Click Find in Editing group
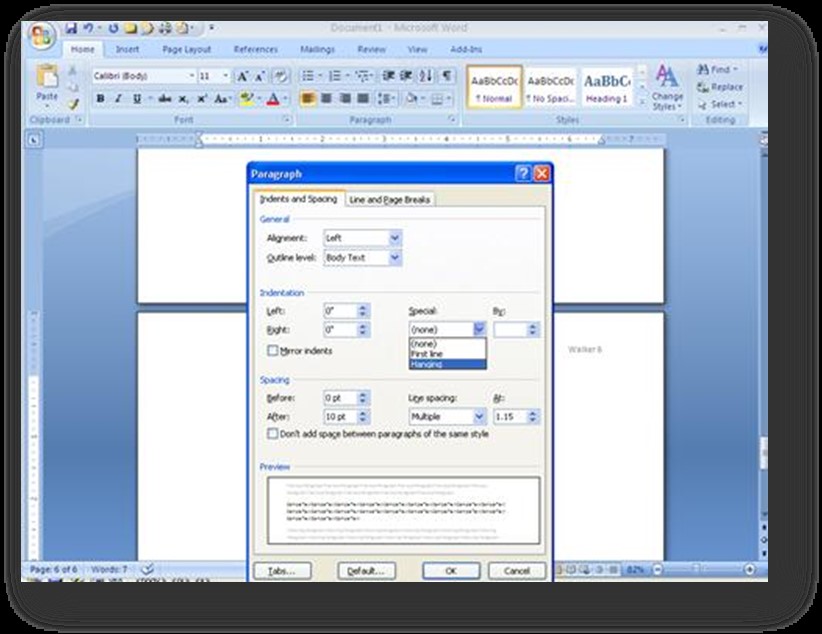Image resolution: width=822 pixels, height=634 pixels. (717, 69)
